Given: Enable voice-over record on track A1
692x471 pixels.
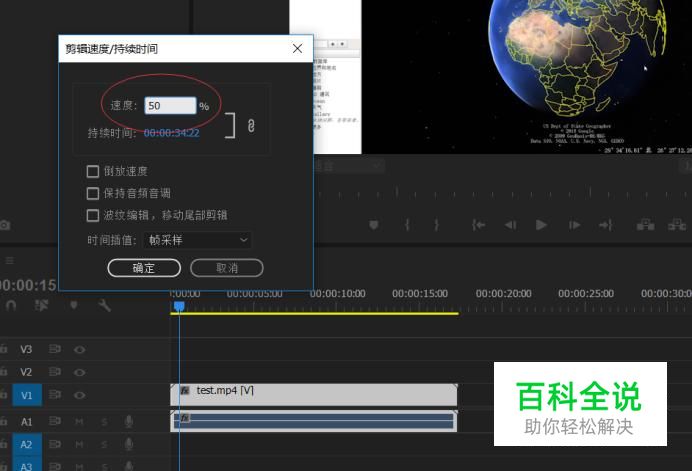Looking at the screenshot, I should click(128, 422).
